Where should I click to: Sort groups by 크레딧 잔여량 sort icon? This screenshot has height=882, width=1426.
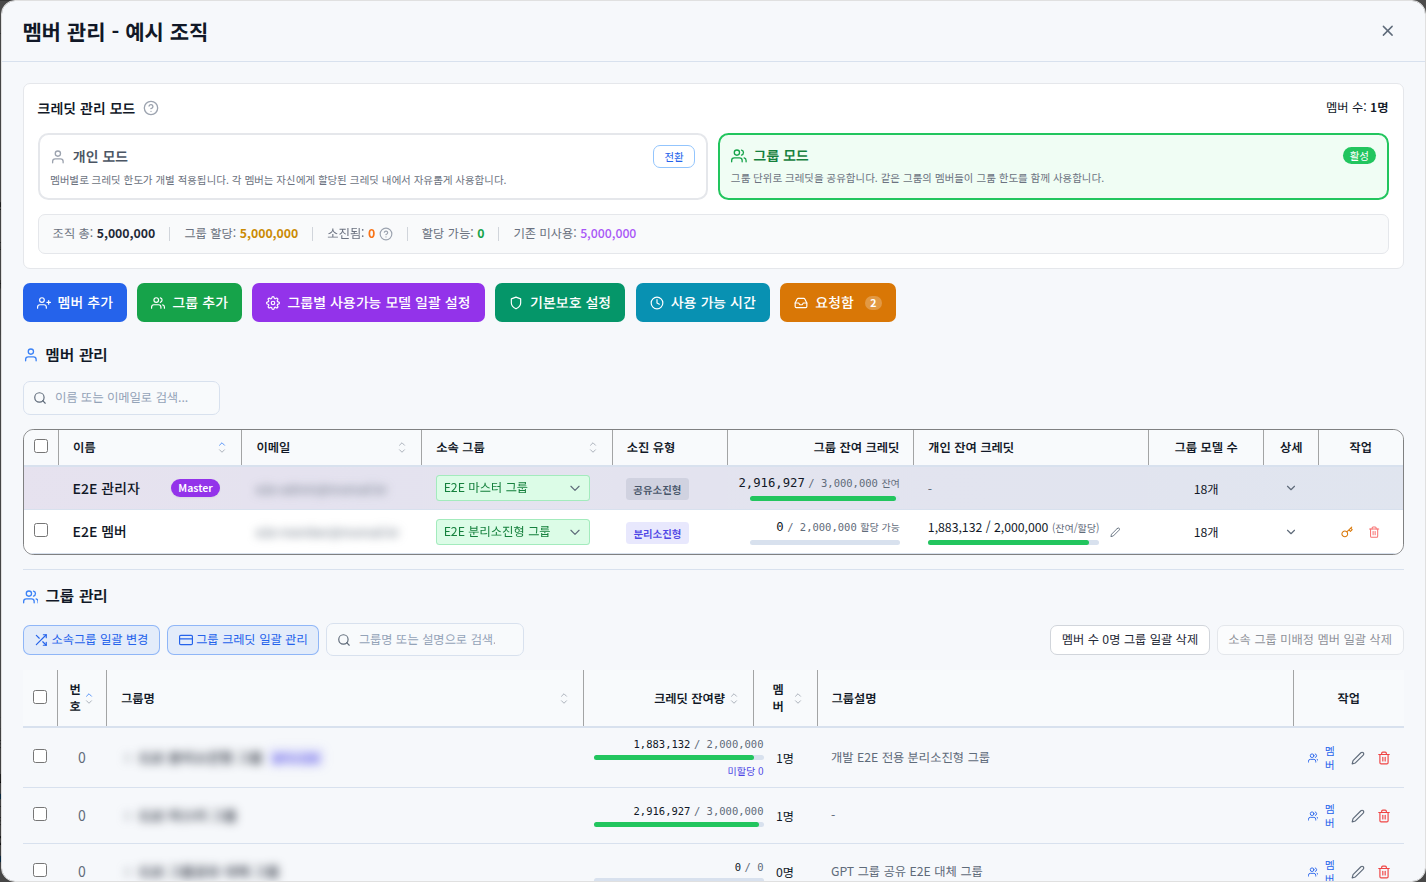(734, 699)
